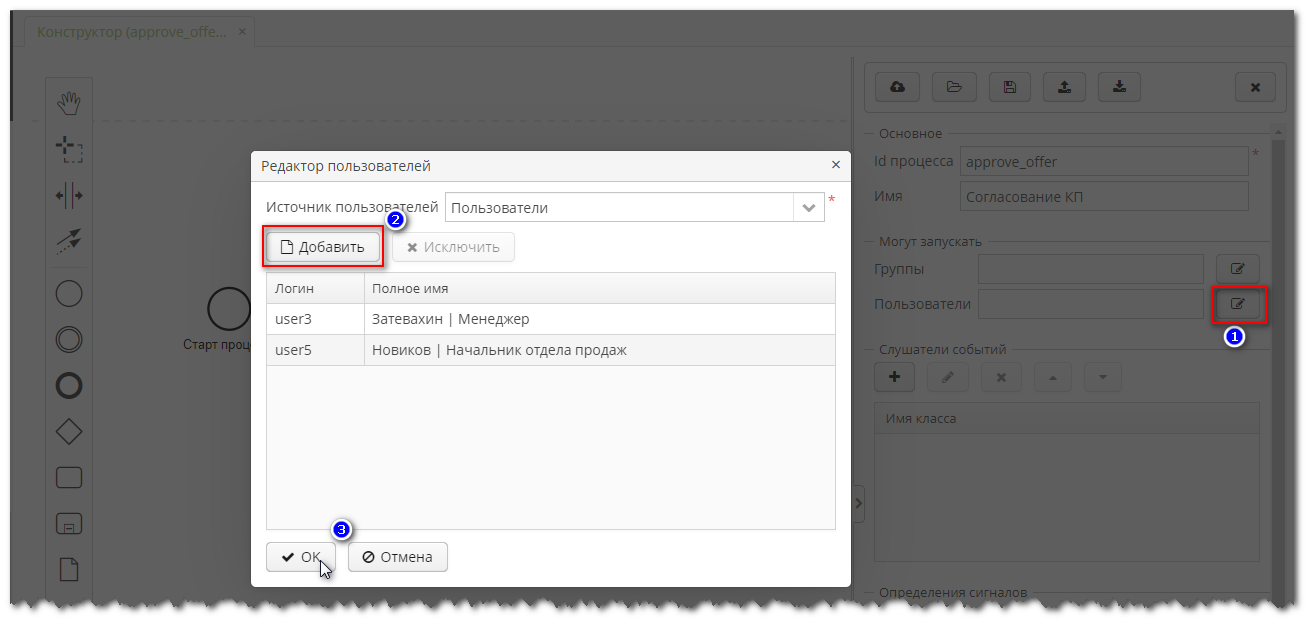This screenshot has height=625, width=1305.
Task: Pick the Data object tool
Action: coord(68,568)
